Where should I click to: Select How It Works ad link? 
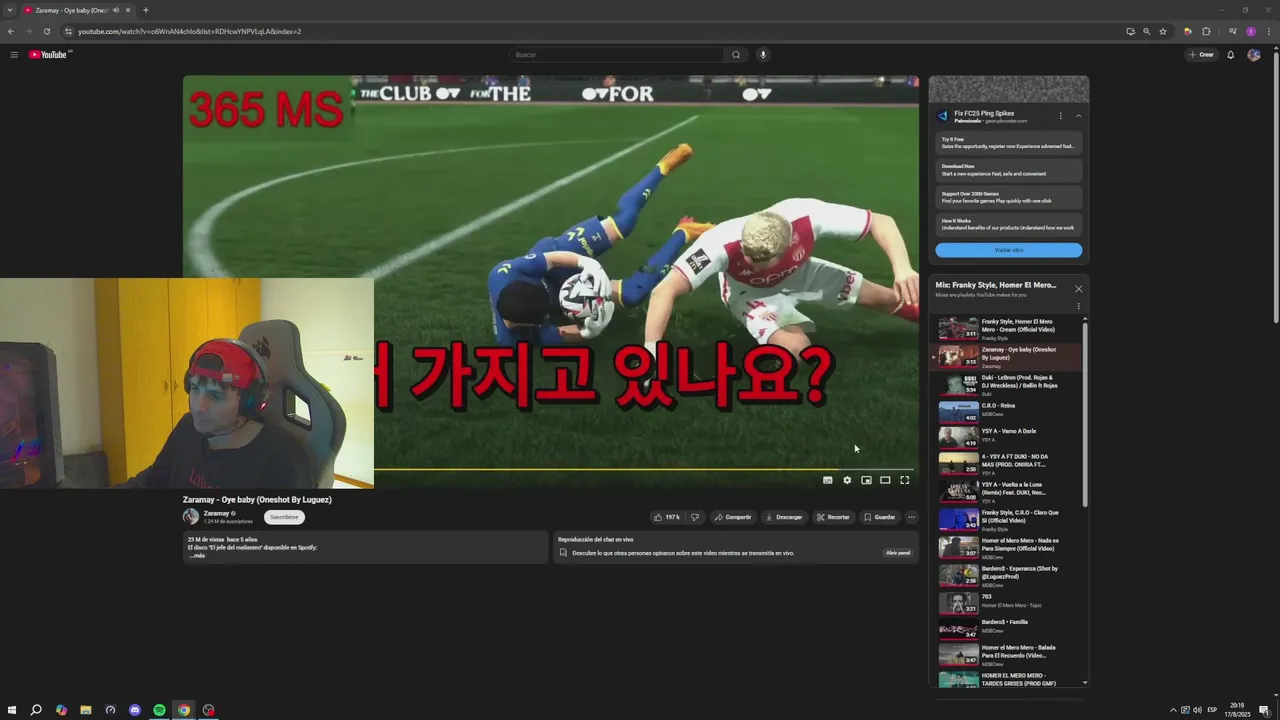(x=1009, y=224)
